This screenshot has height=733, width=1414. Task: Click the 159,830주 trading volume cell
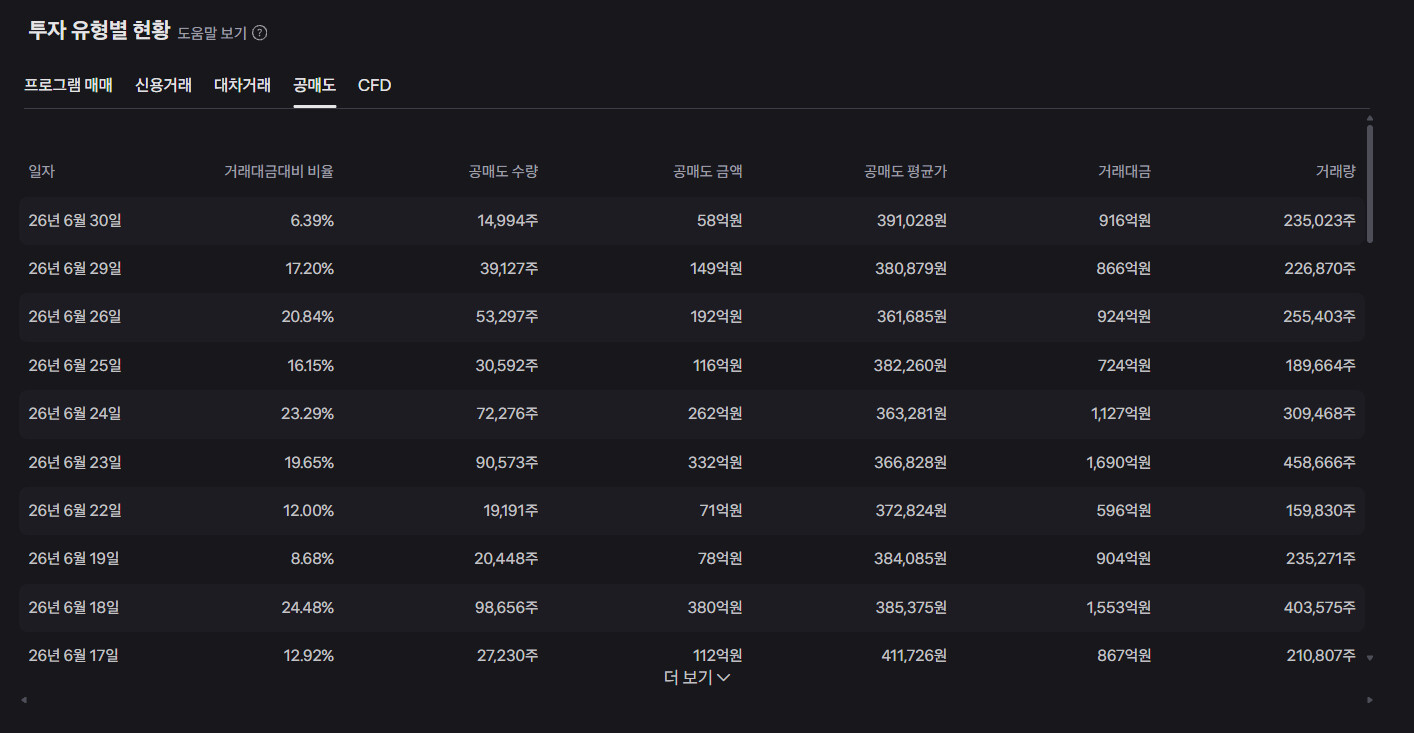(x=1321, y=510)
